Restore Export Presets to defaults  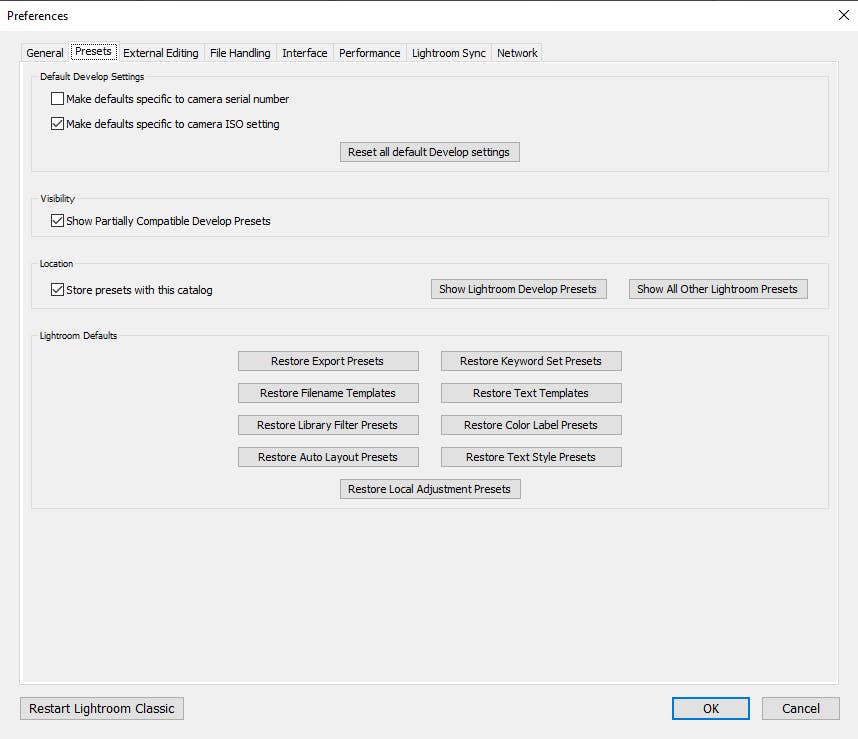[x=327, y=361]
